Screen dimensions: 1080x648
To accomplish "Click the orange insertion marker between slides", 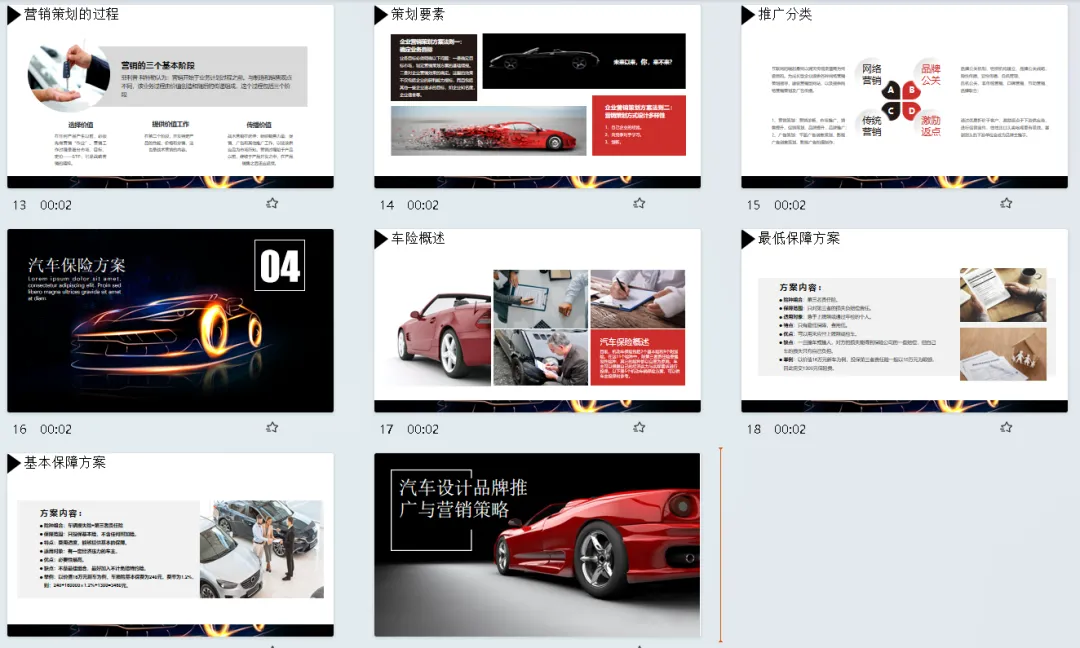I will [x=718, y=545].
